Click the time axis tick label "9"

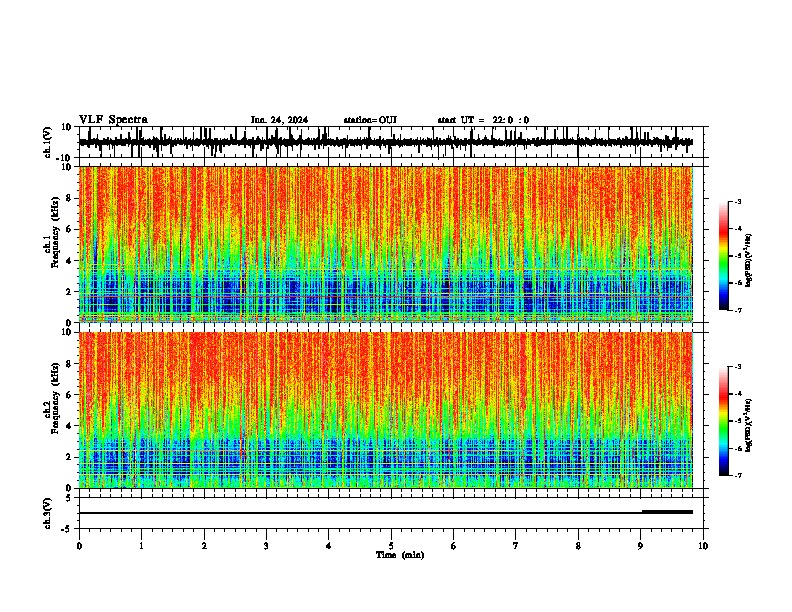pos(640,546)
